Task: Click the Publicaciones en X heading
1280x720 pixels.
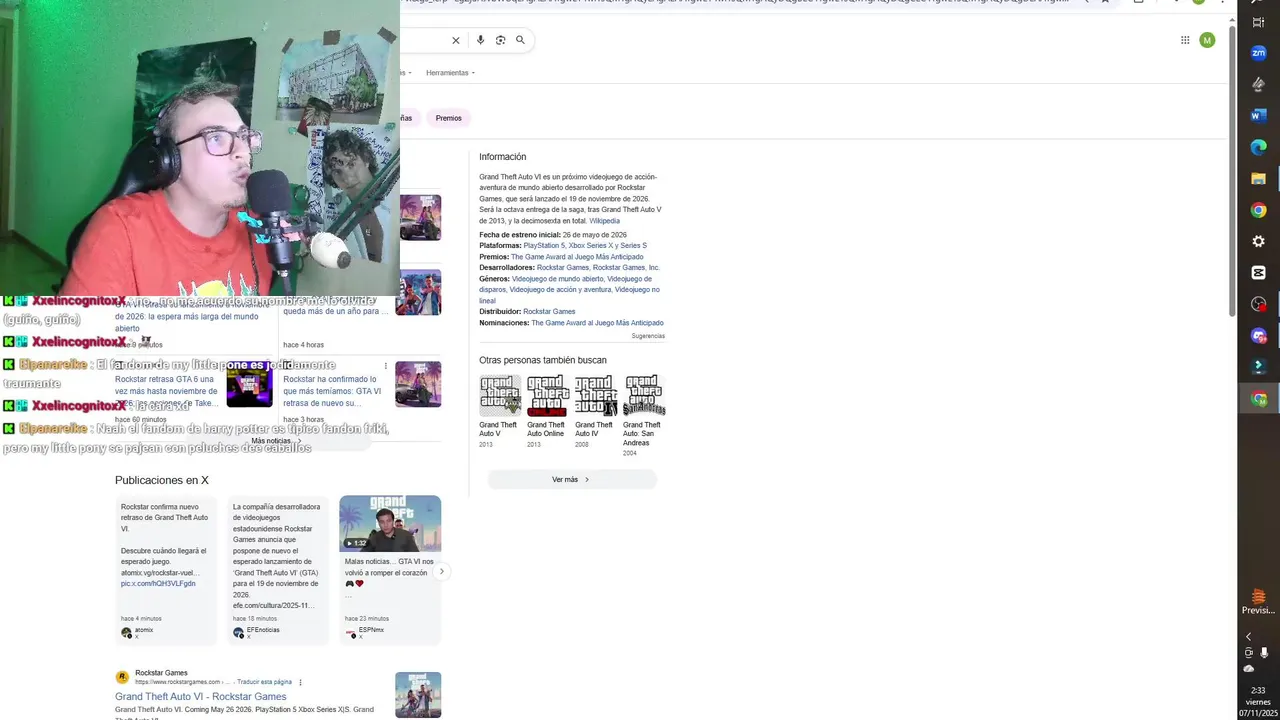Action: tap(162, 481)
